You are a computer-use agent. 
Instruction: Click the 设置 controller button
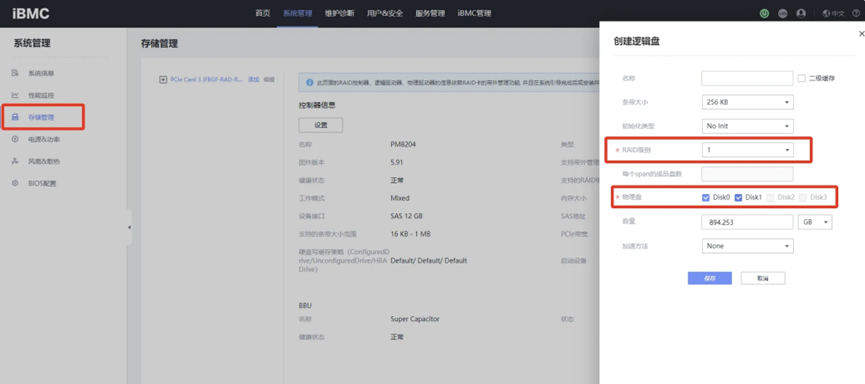pos(321,125)
